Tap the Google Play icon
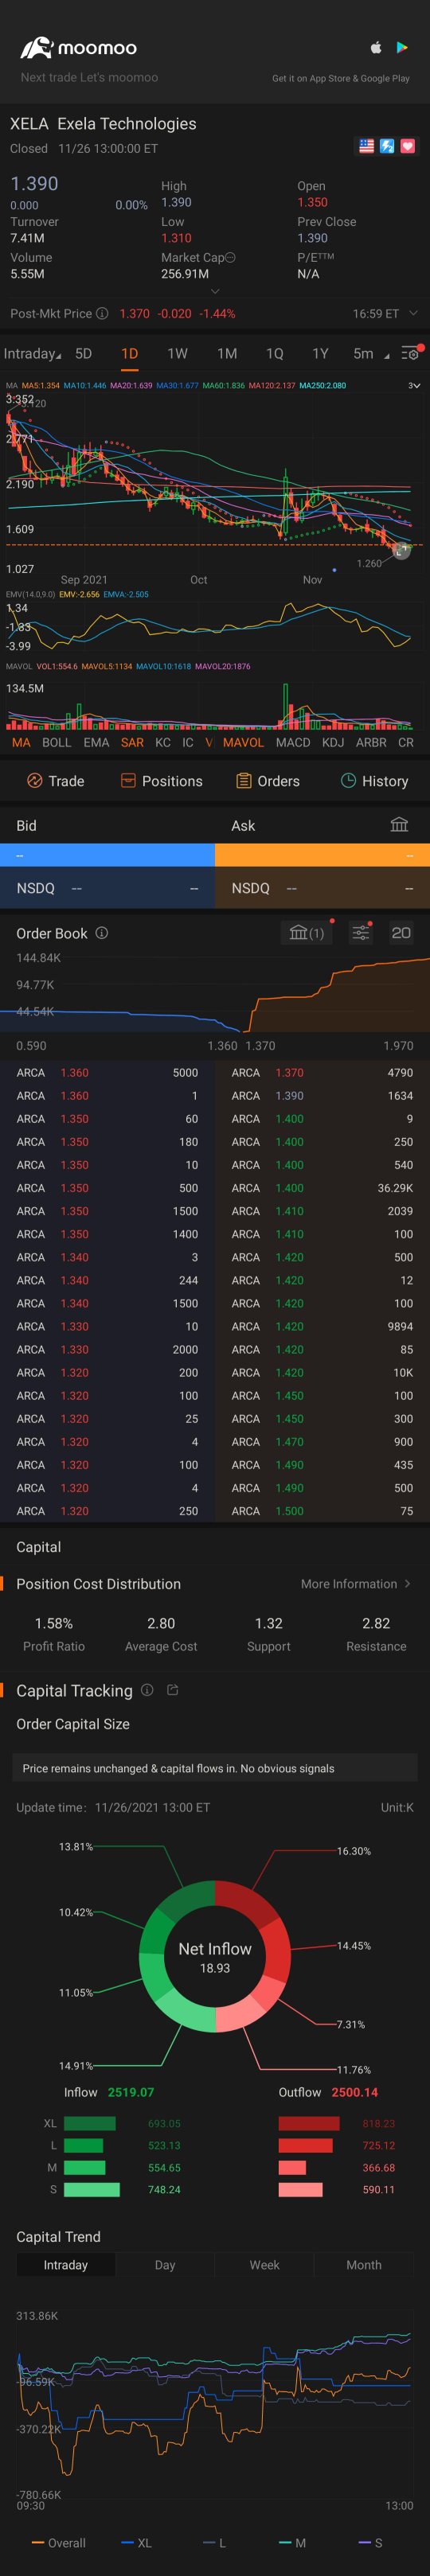 click(x=402, y=47)
